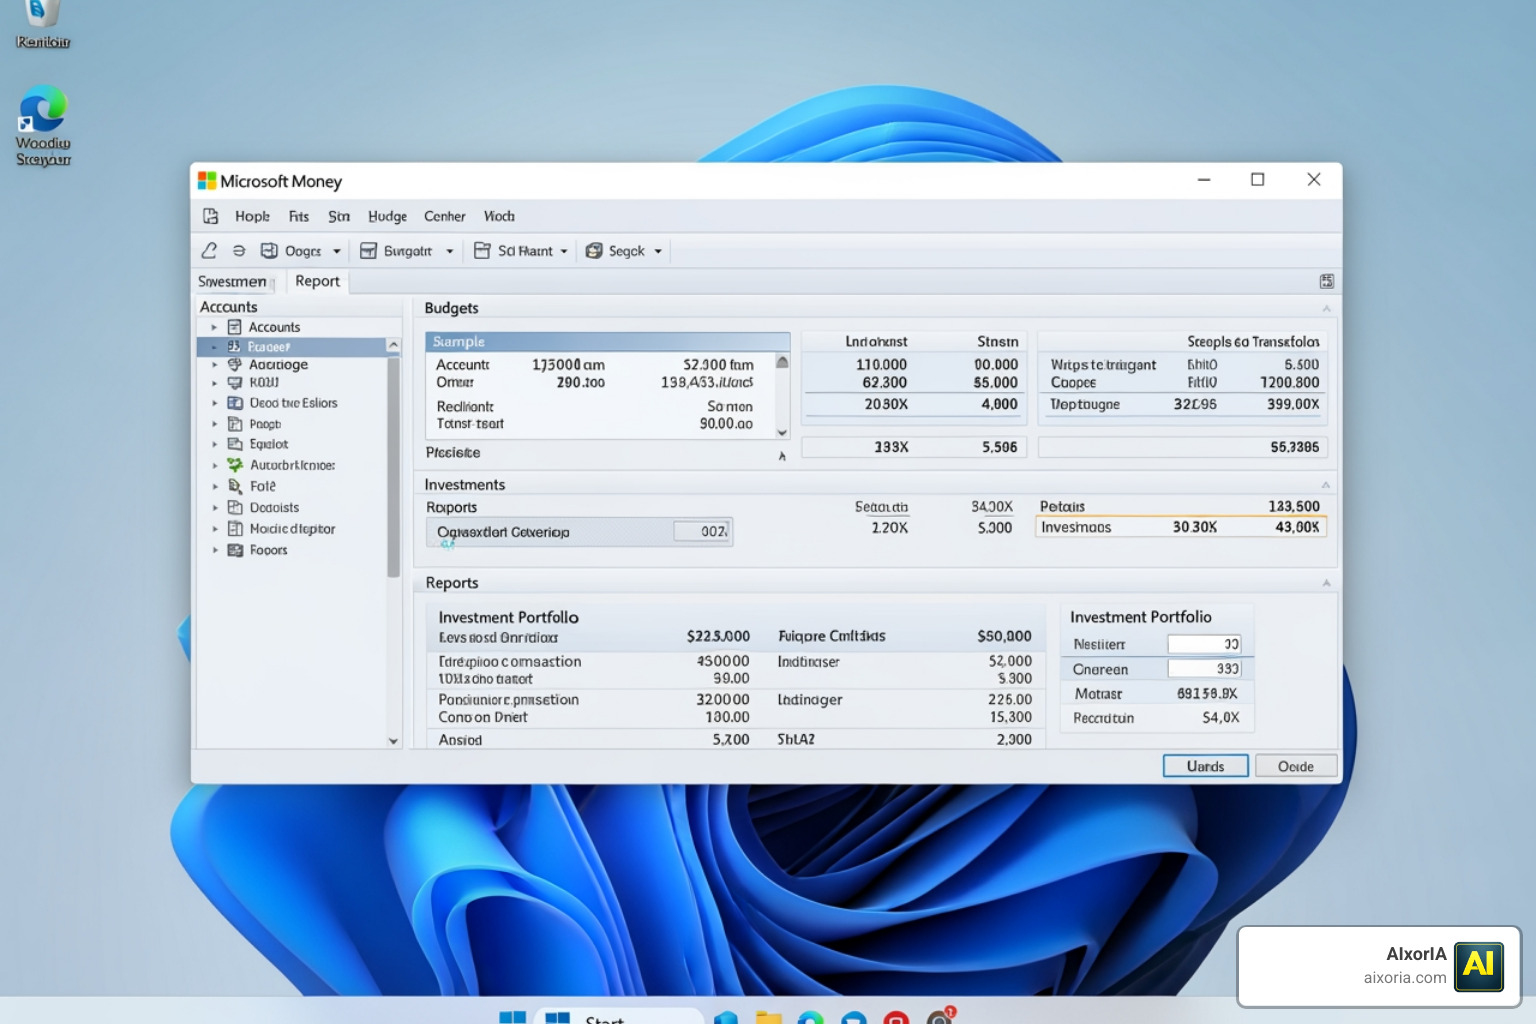Viewport: 1536px width, 1024px height.
Task: Click the ROUJ monitor icon in tree
Action: pyautogui.click(x=235, y=383)
